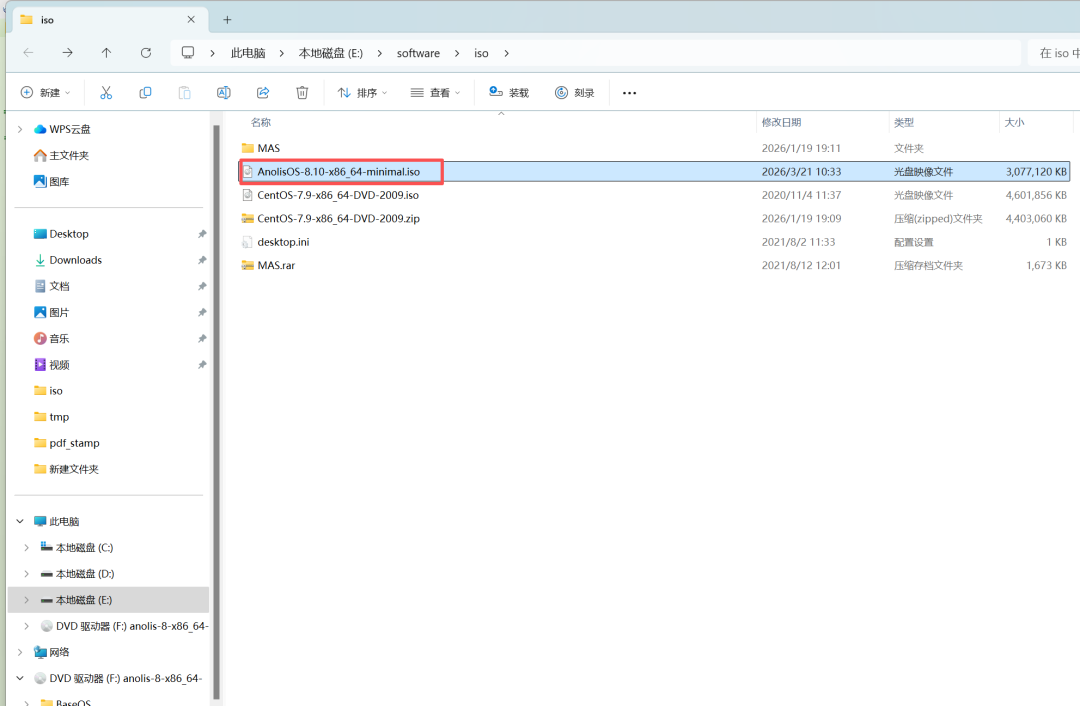The height and width of the screenshot is (706, 1080).
Task: Sort by the 名称 column header
Action: pyautogui.click(x=261, y=122)
